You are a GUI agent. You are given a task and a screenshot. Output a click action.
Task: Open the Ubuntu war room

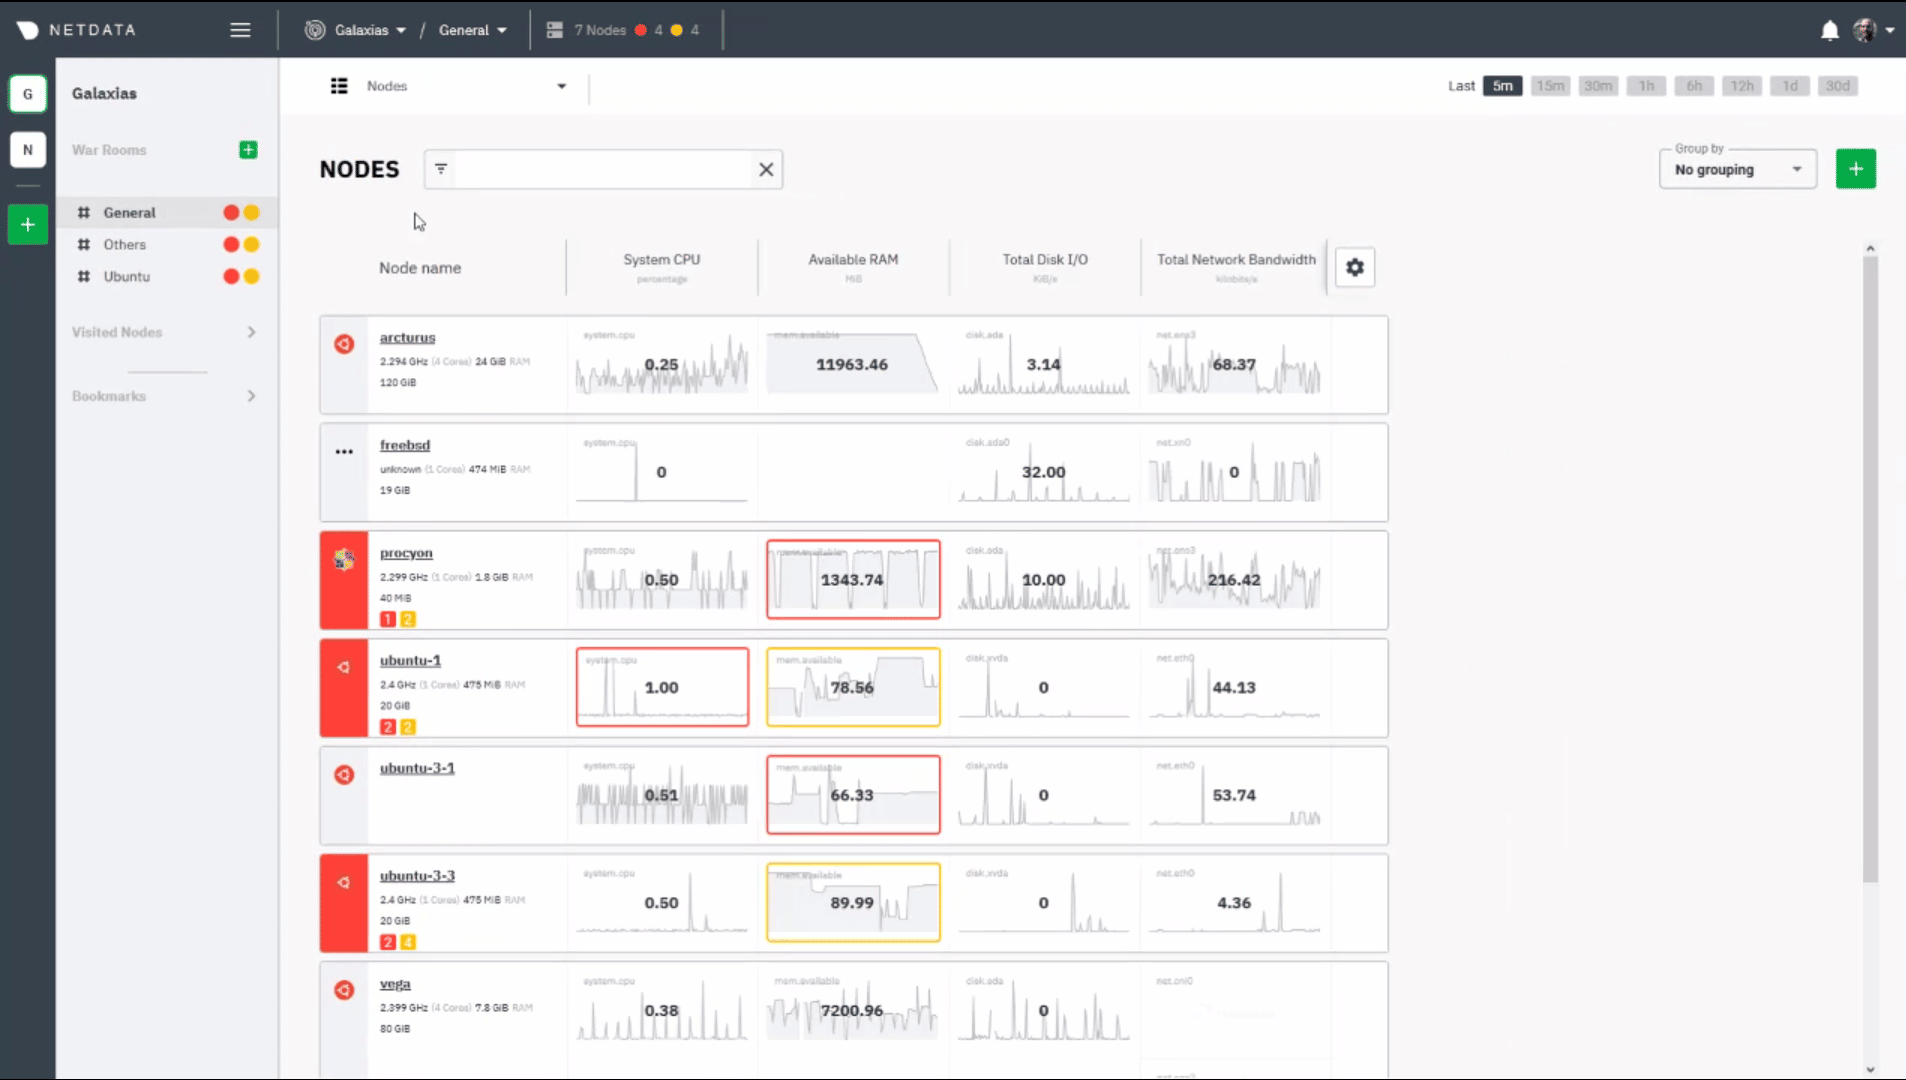pos(127,276)
